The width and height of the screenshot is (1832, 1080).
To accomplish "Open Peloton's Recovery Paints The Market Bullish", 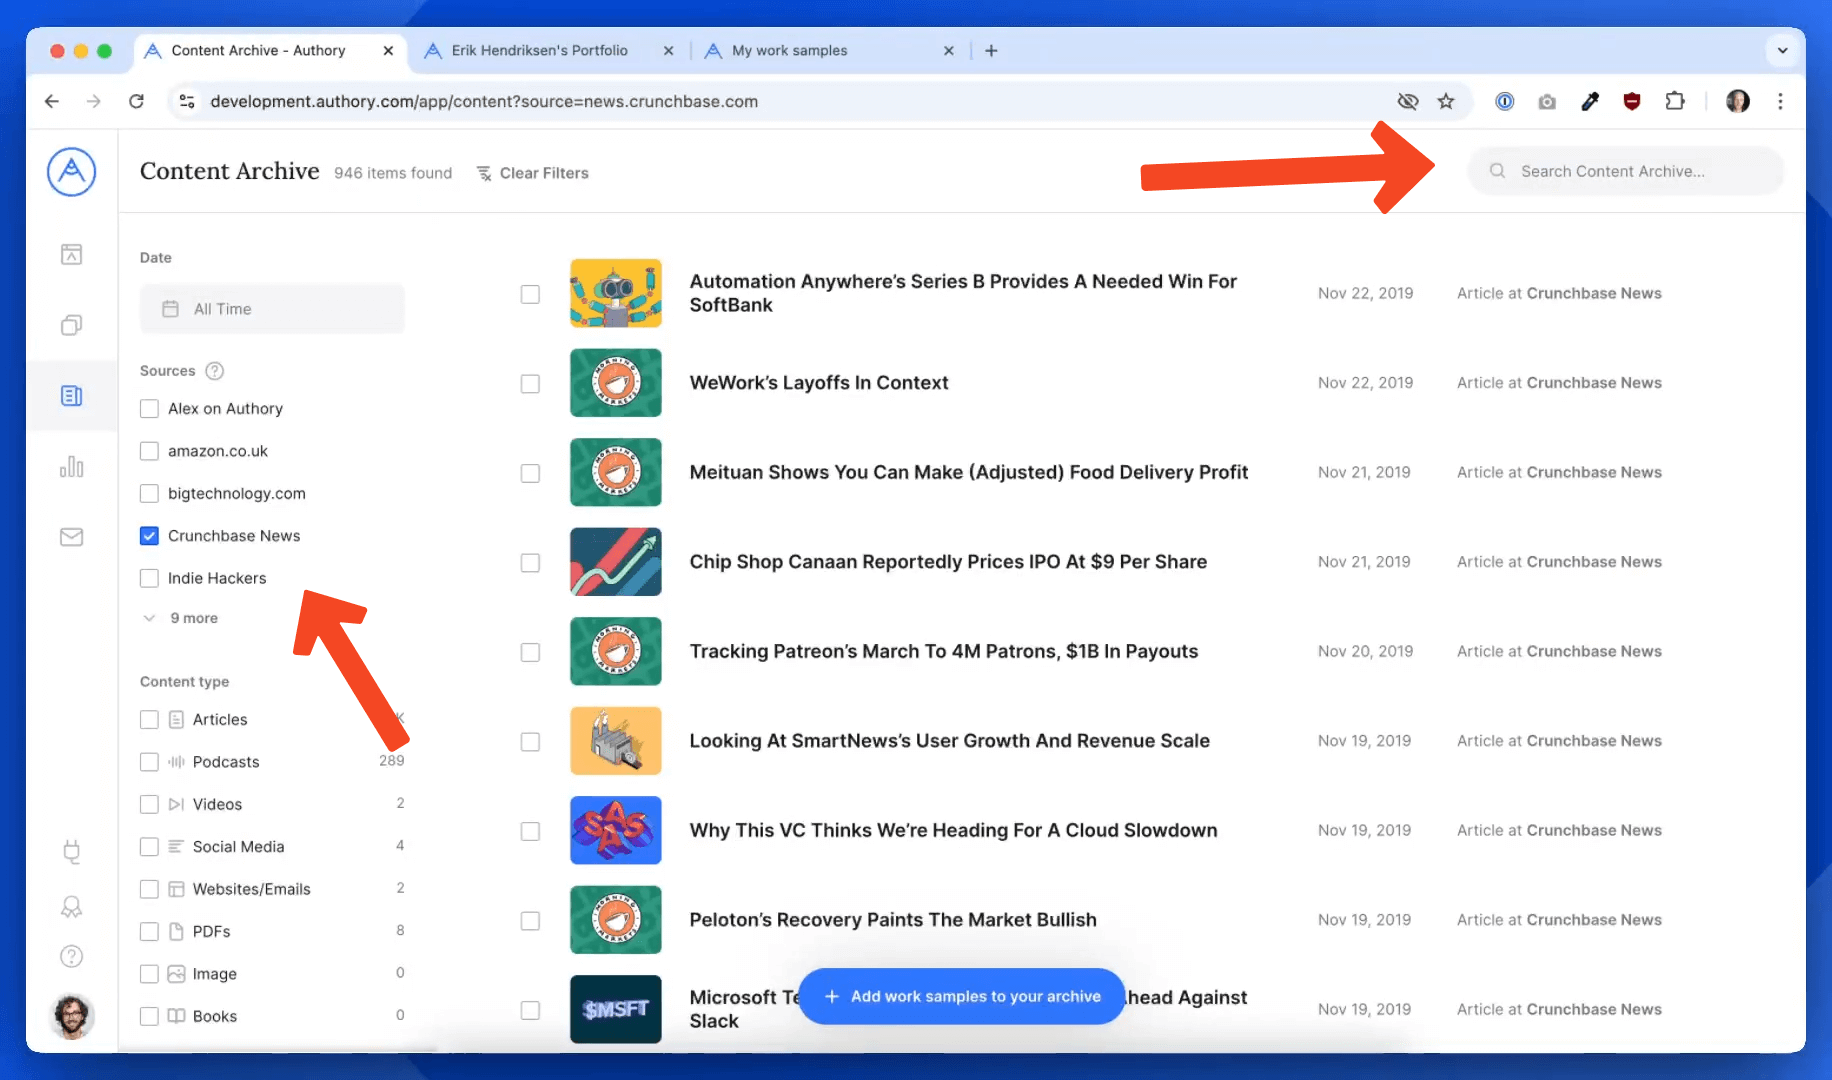I will point(893,920).
